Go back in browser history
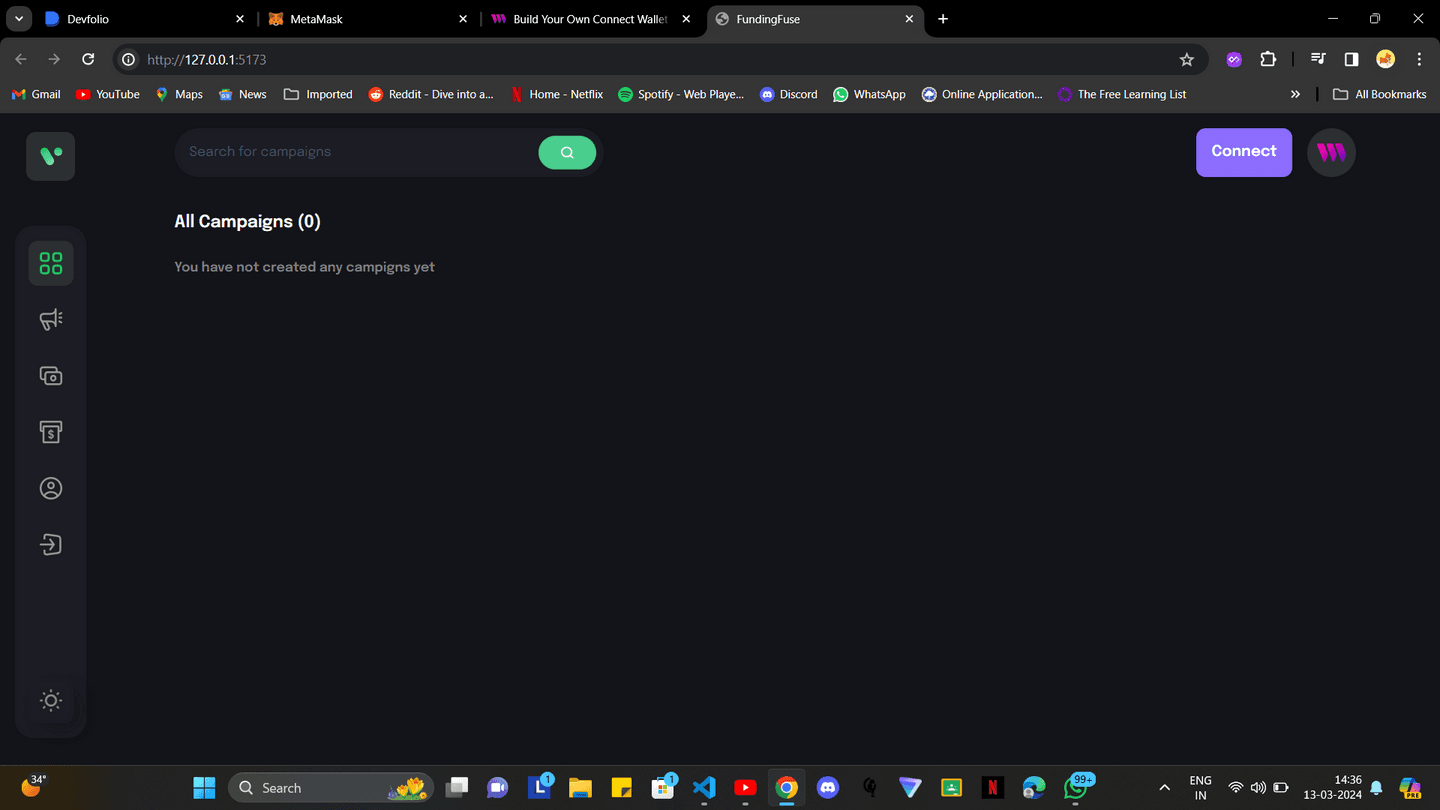The height and width of the screenshot is (810, 1440). click(21, 59)
